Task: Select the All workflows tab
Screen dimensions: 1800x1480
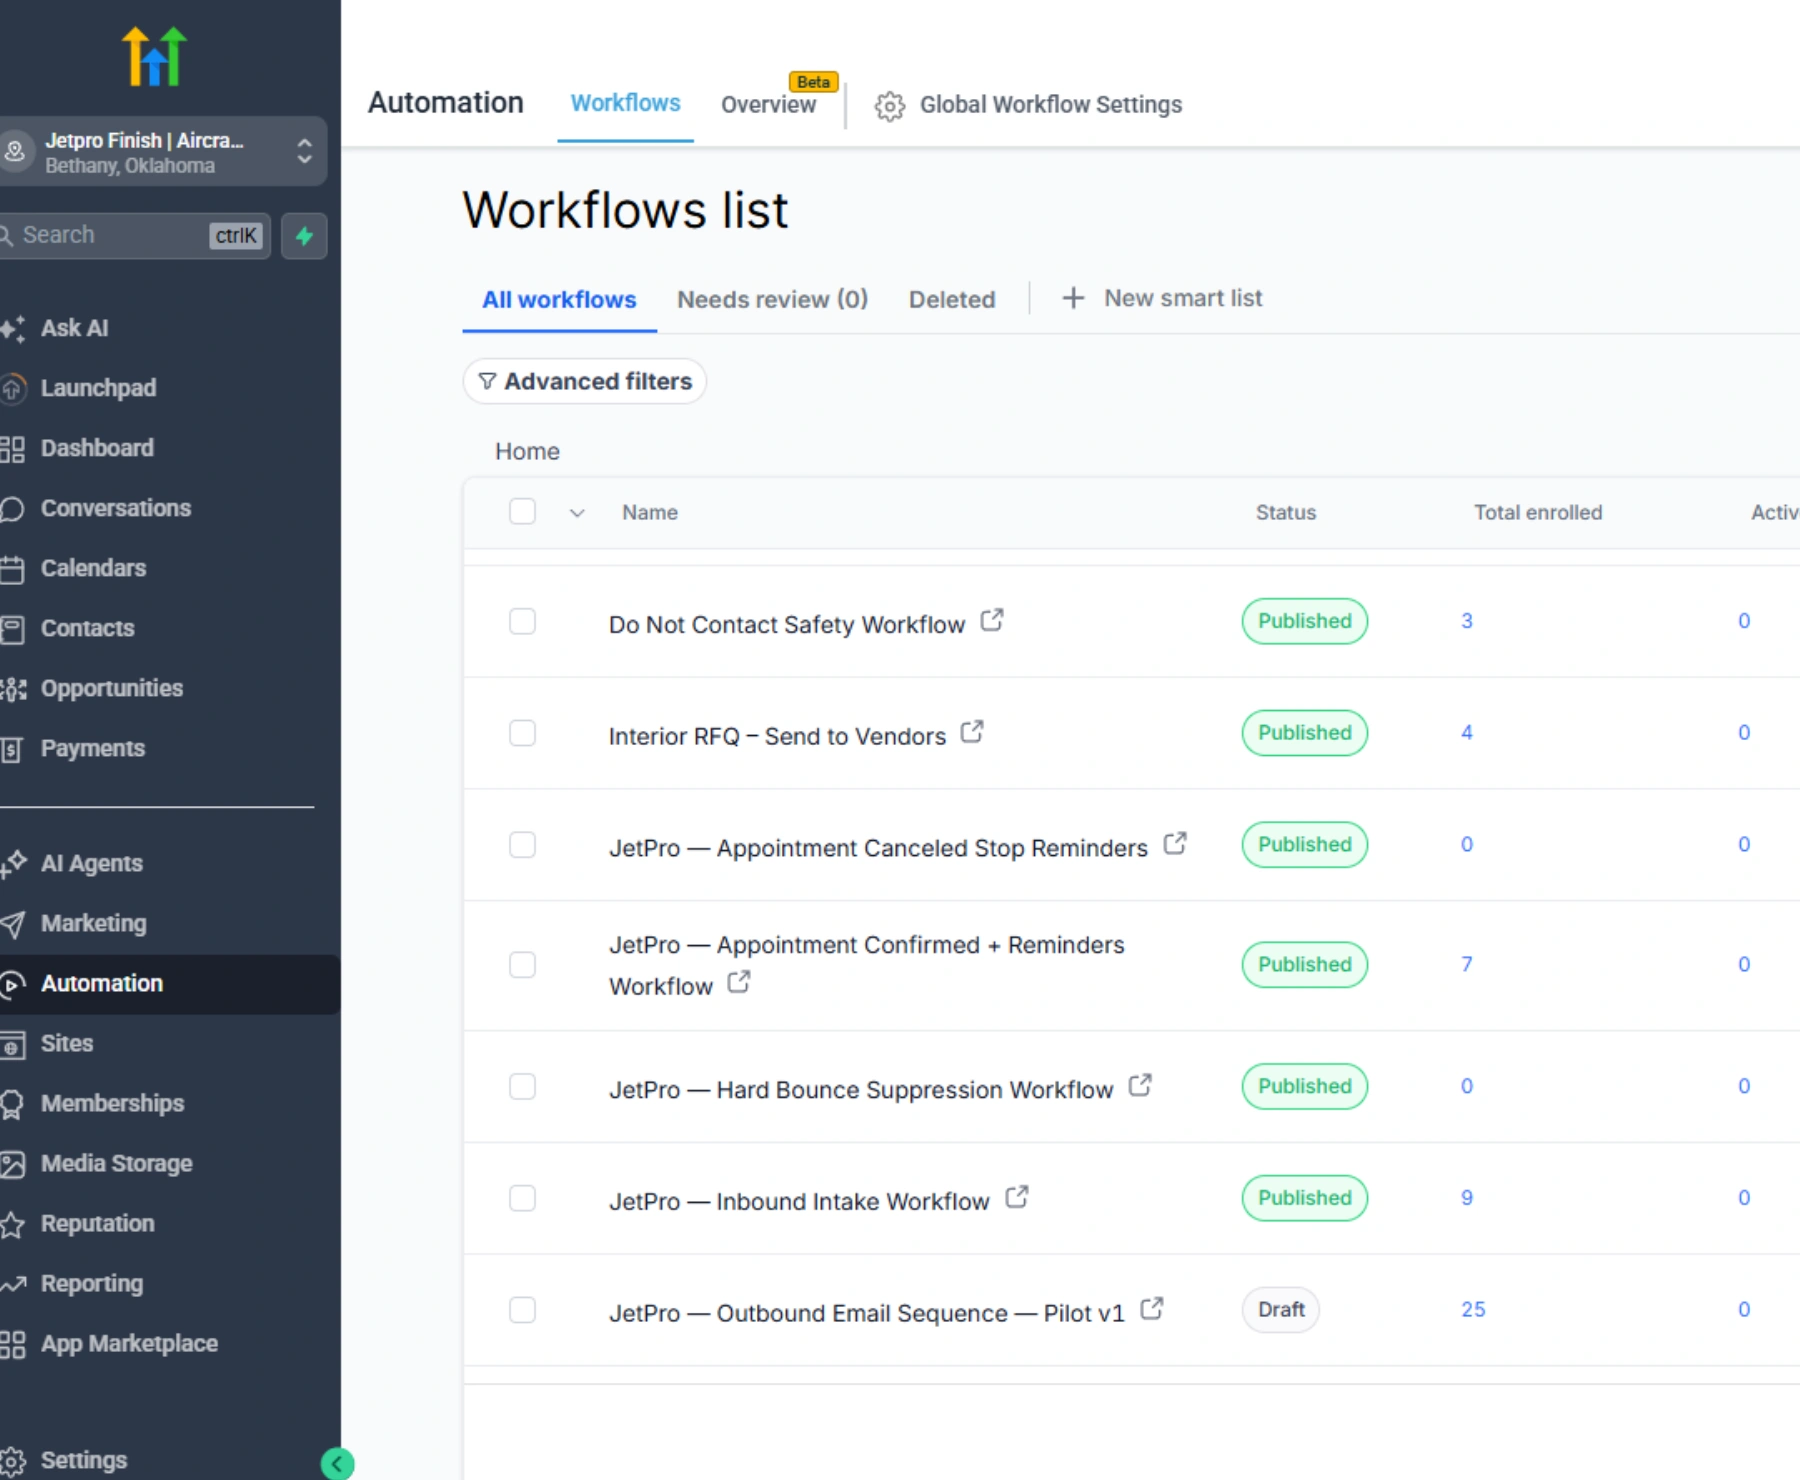Action: tap(559, 300)
